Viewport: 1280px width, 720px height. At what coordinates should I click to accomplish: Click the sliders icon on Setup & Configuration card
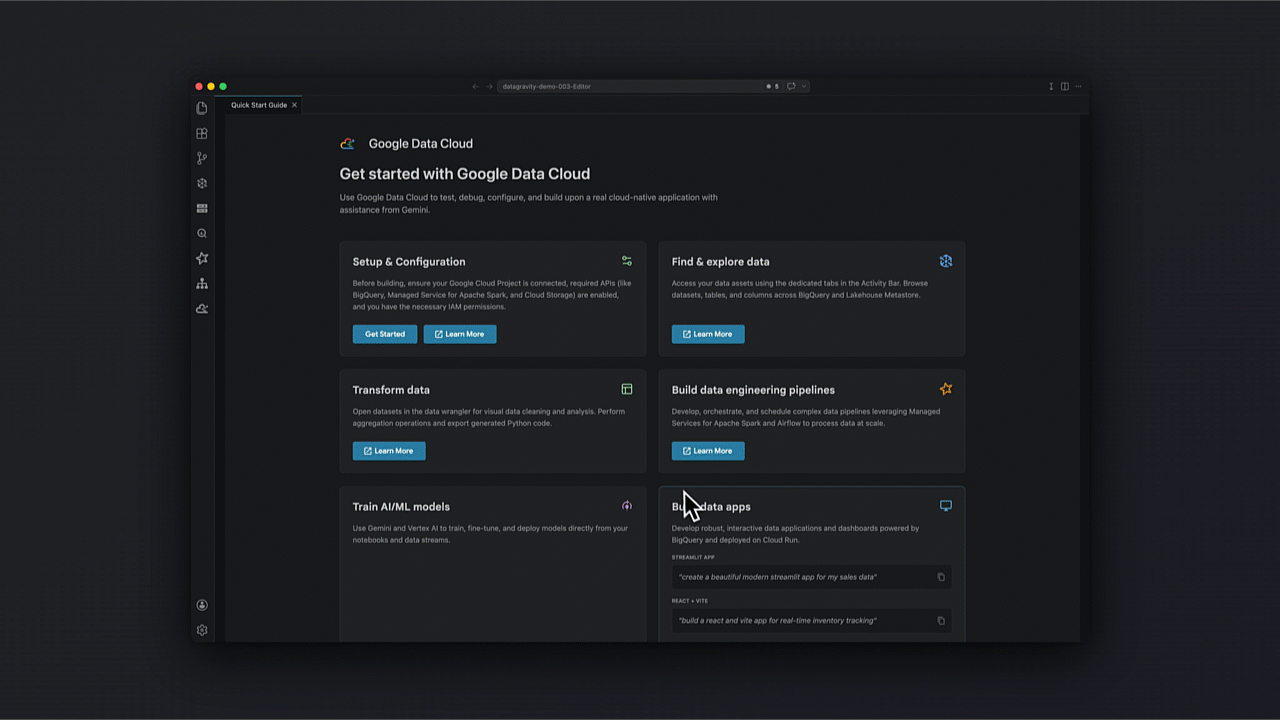click(x=627, y=261)
